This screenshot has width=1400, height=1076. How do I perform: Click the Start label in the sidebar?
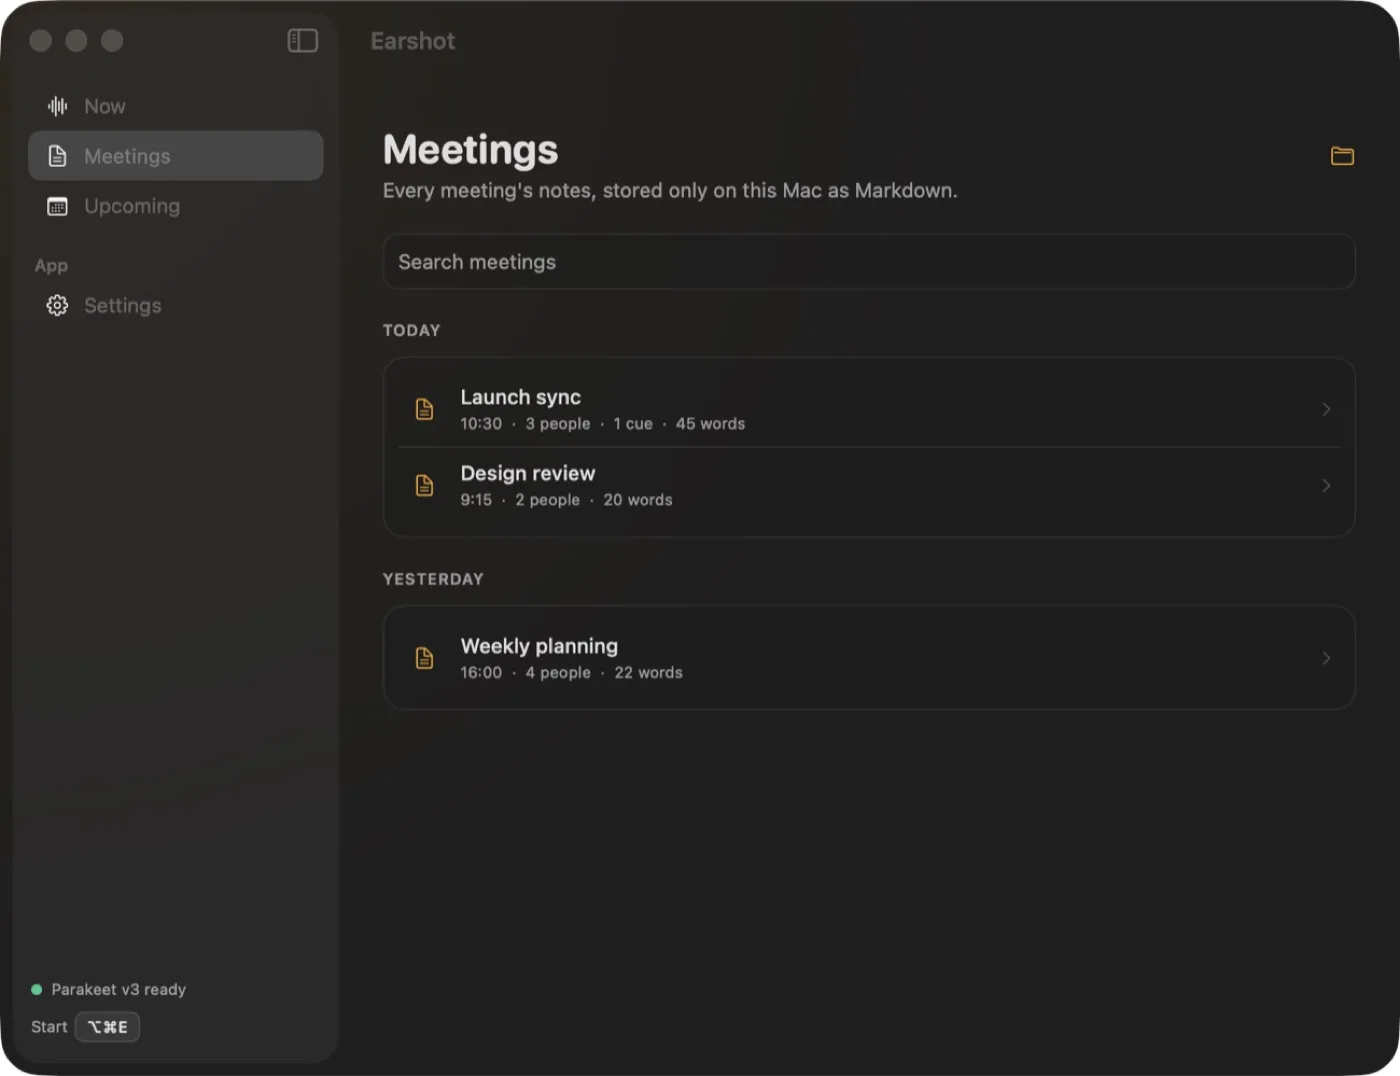tap(49, 1027)
